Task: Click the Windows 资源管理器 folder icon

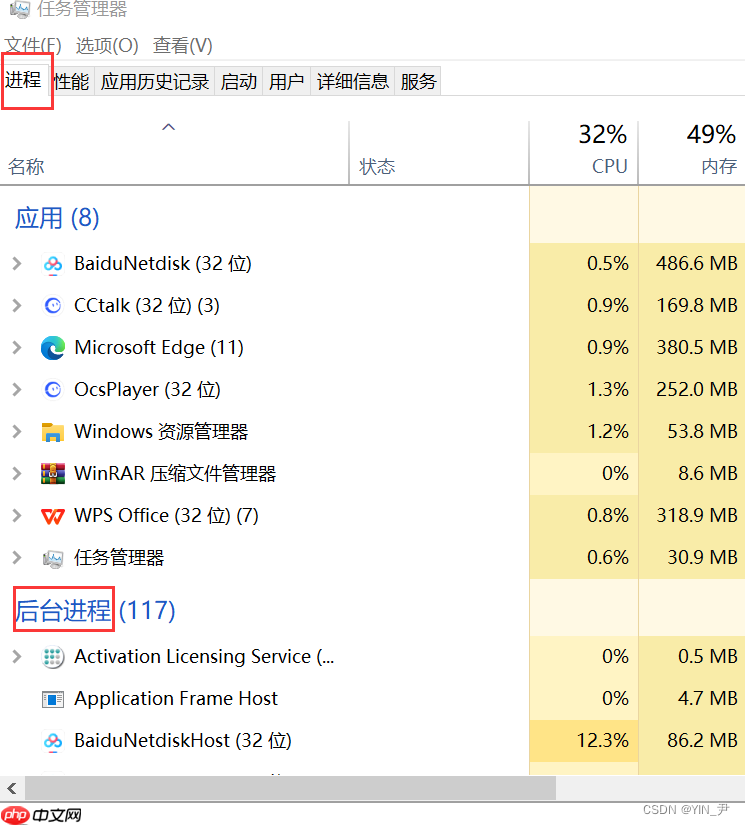Action: pyautogui.click(x=52, y=432)
